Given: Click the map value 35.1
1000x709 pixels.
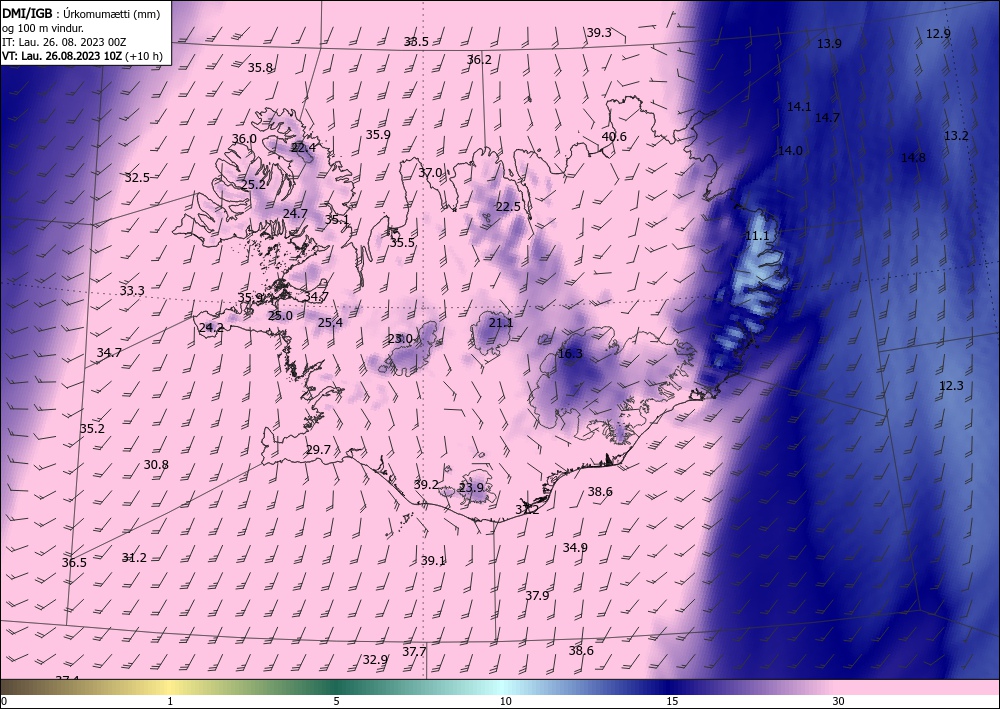Looking at the screenshot, I should [336, 221].
